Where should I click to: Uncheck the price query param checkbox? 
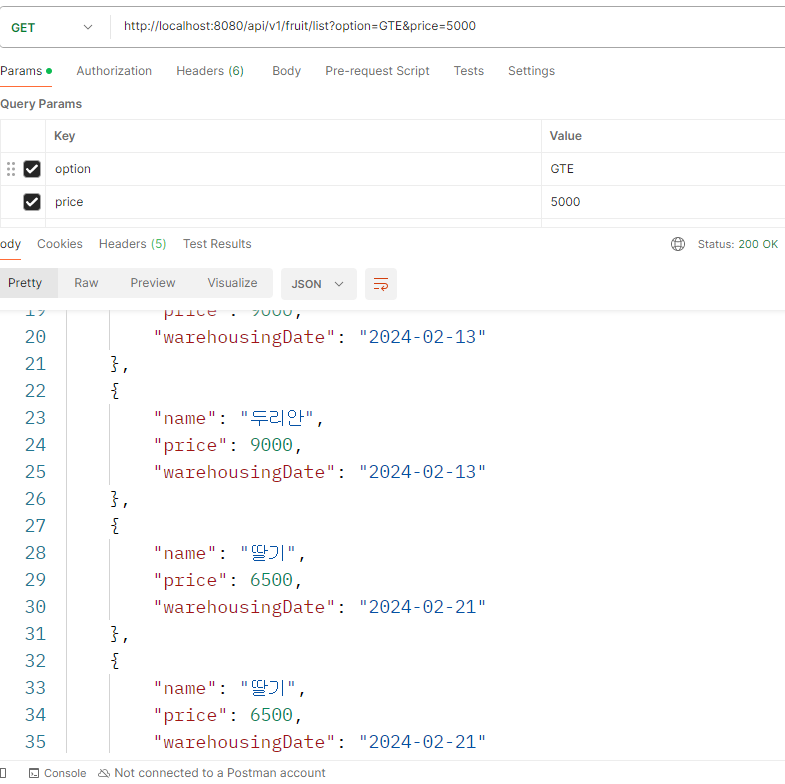[32, 202]
